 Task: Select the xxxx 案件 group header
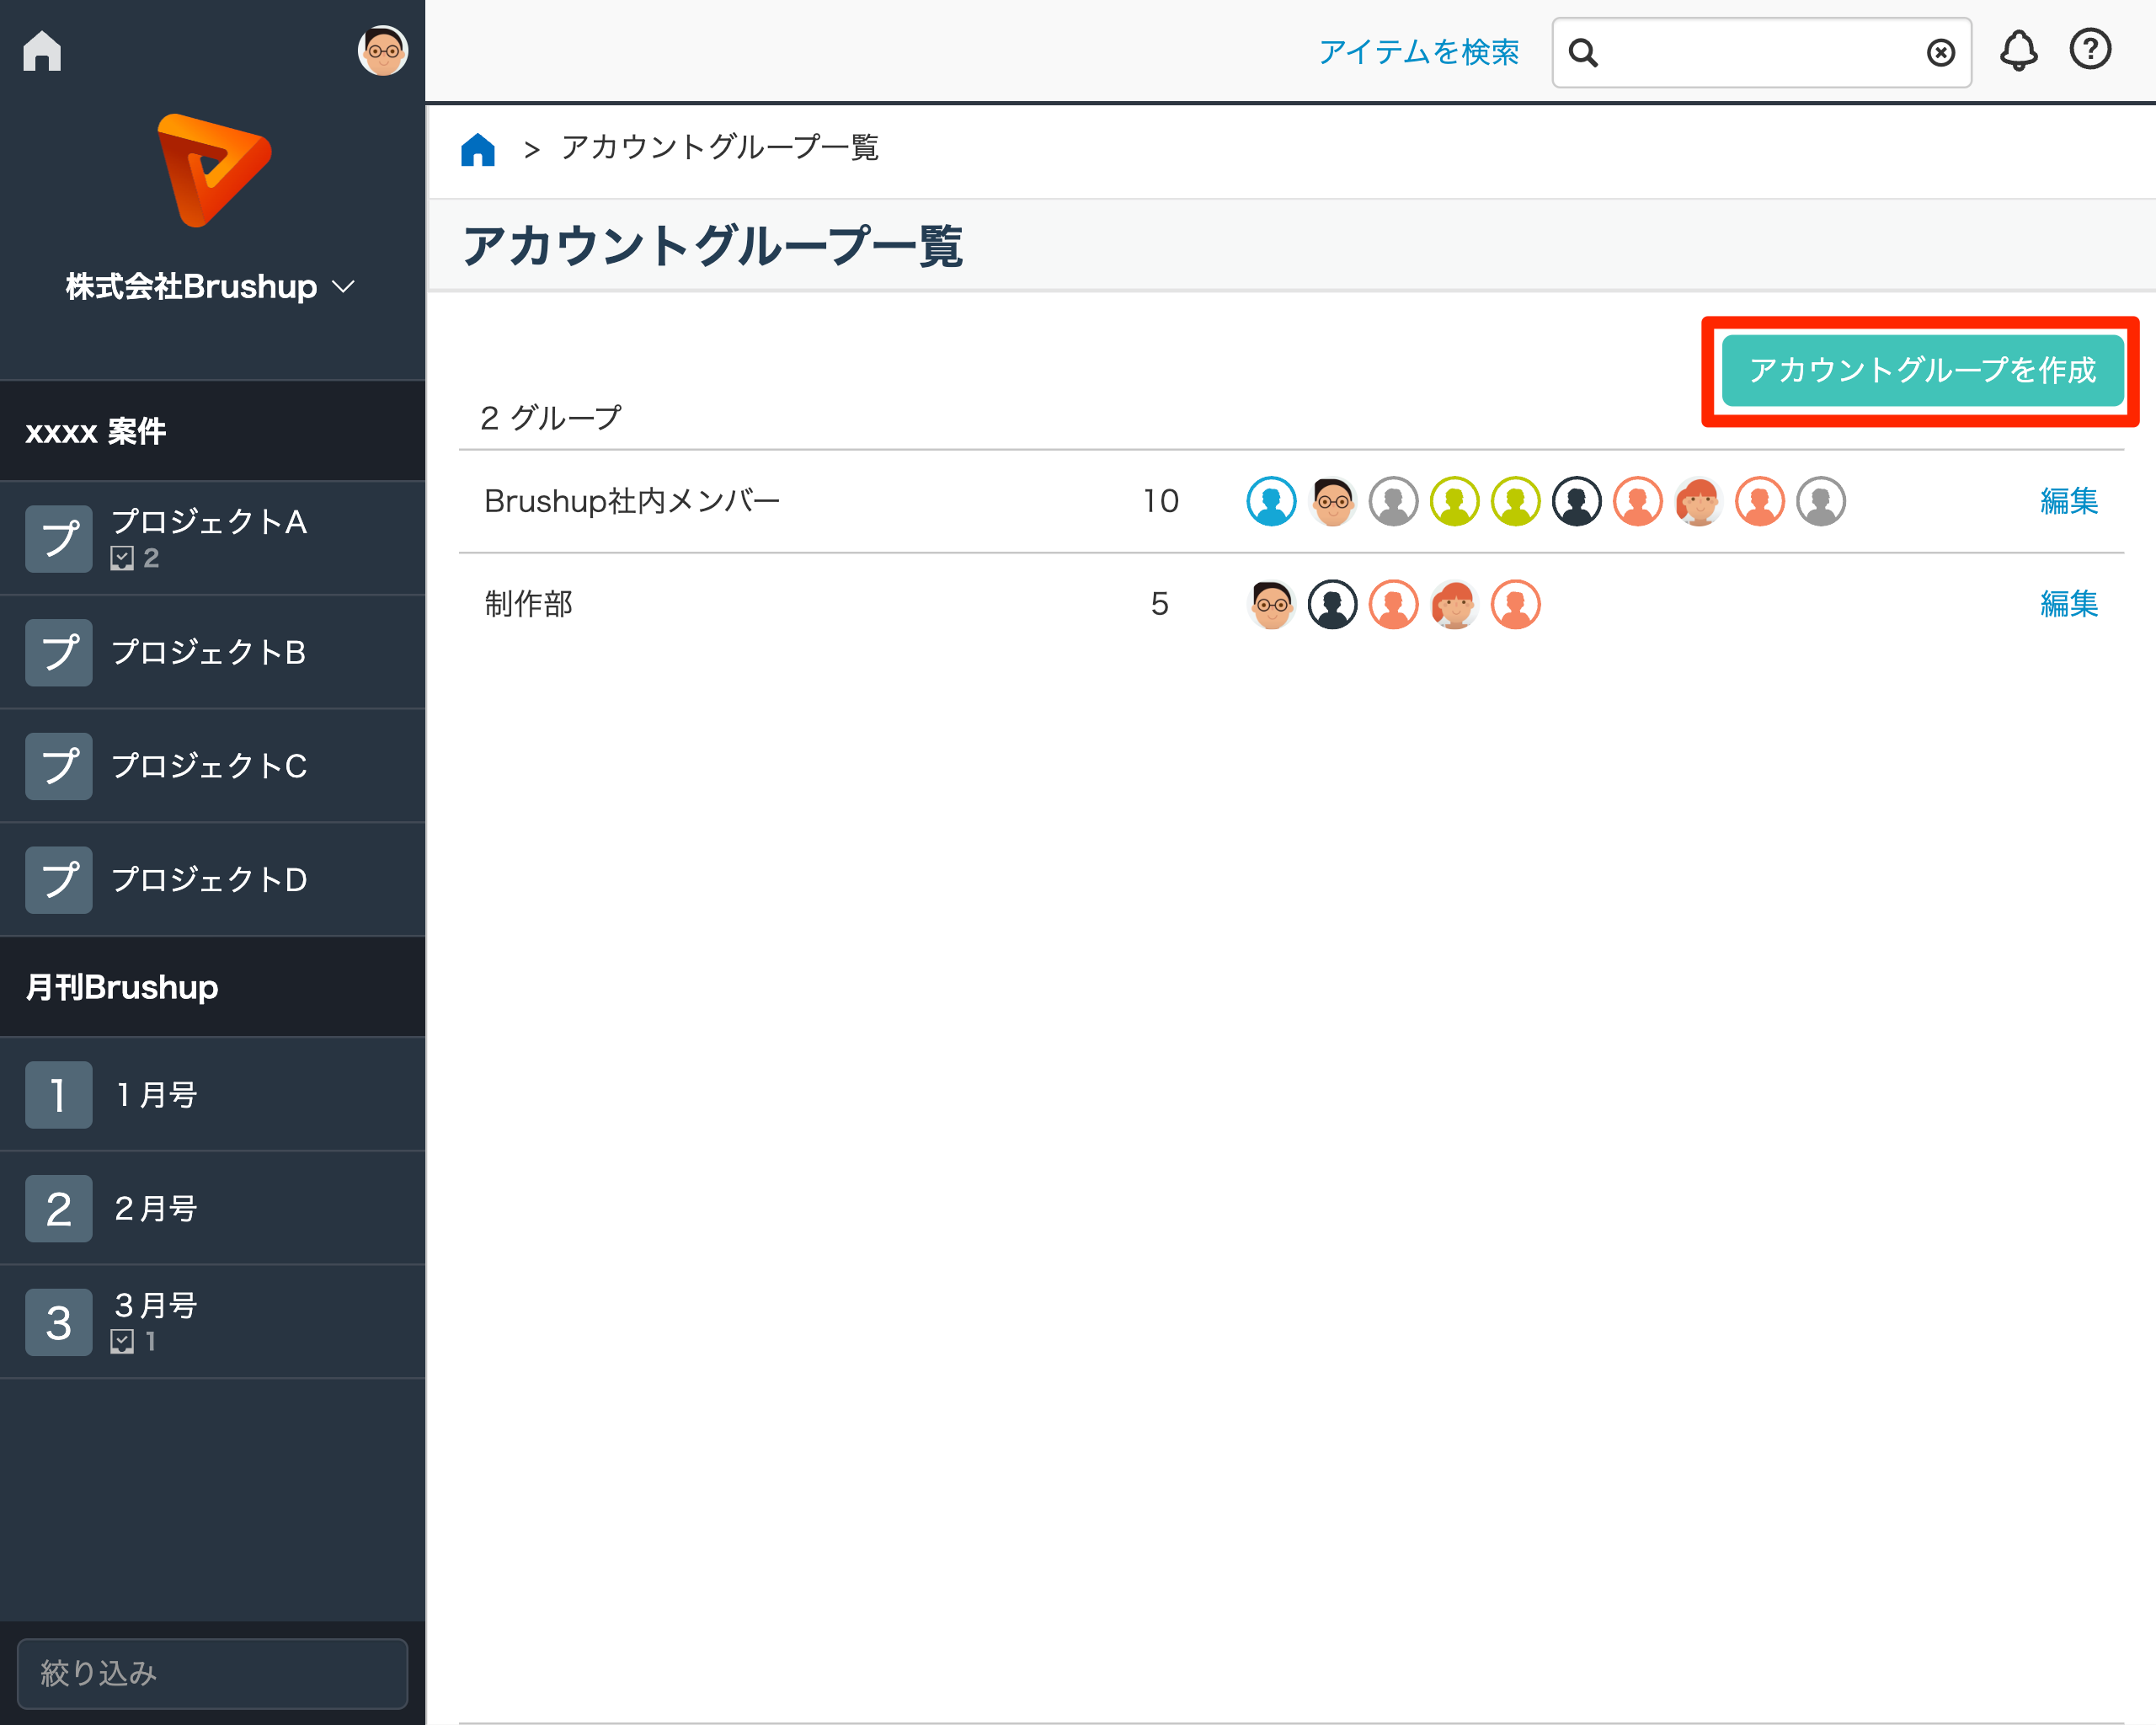pyautogui.click(x=212, y=431)
